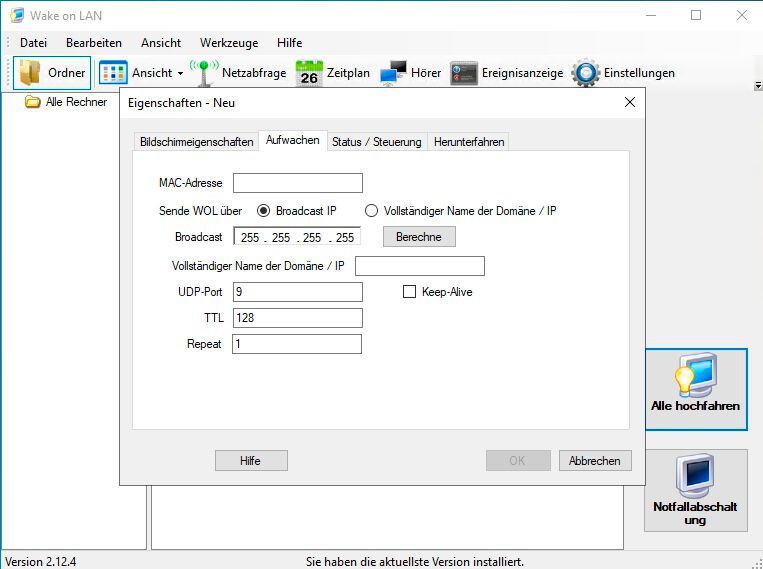Select Alle Rechner in the tree

point(75,102)
